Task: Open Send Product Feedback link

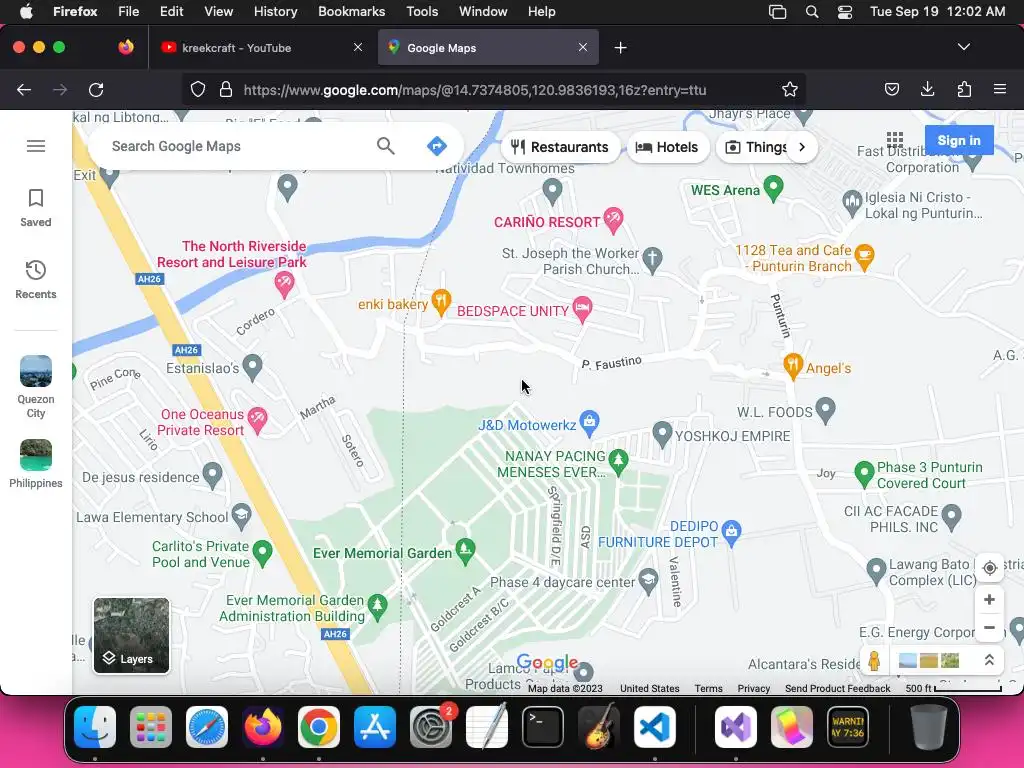Action: (837, 688)
